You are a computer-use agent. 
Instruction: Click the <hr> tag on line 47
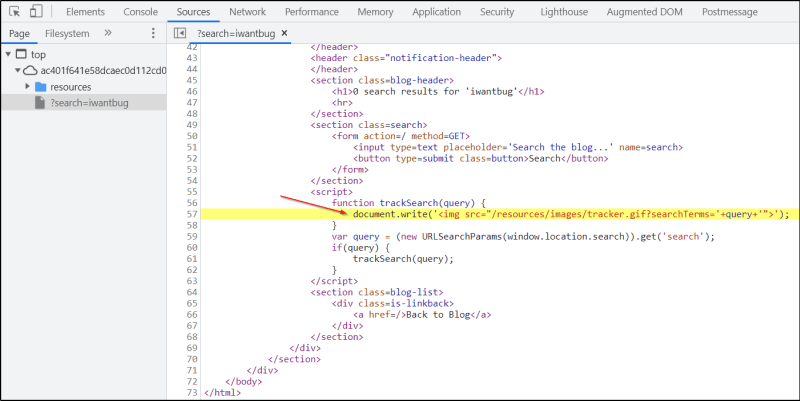[342, 103]
